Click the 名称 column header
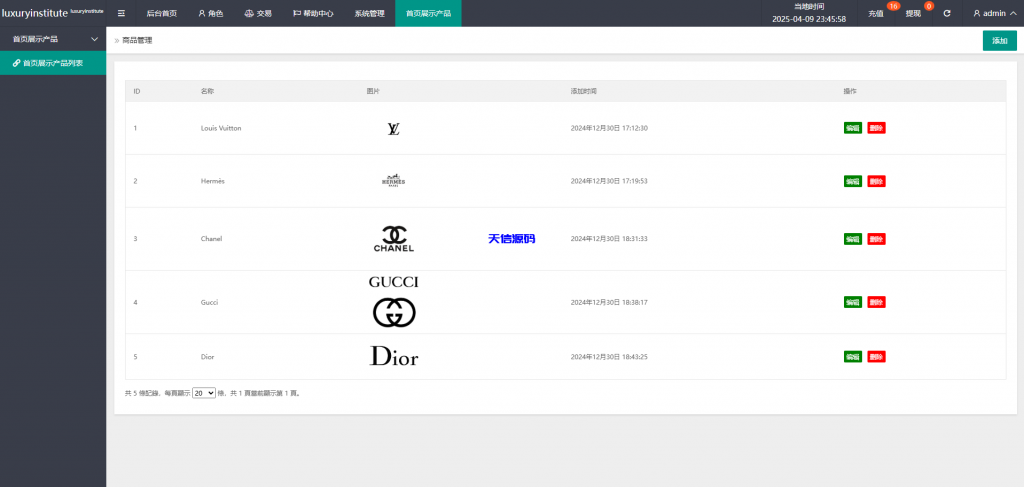Image resolution: width=1024 pixels, height=487 pixels. coord(207,91)
